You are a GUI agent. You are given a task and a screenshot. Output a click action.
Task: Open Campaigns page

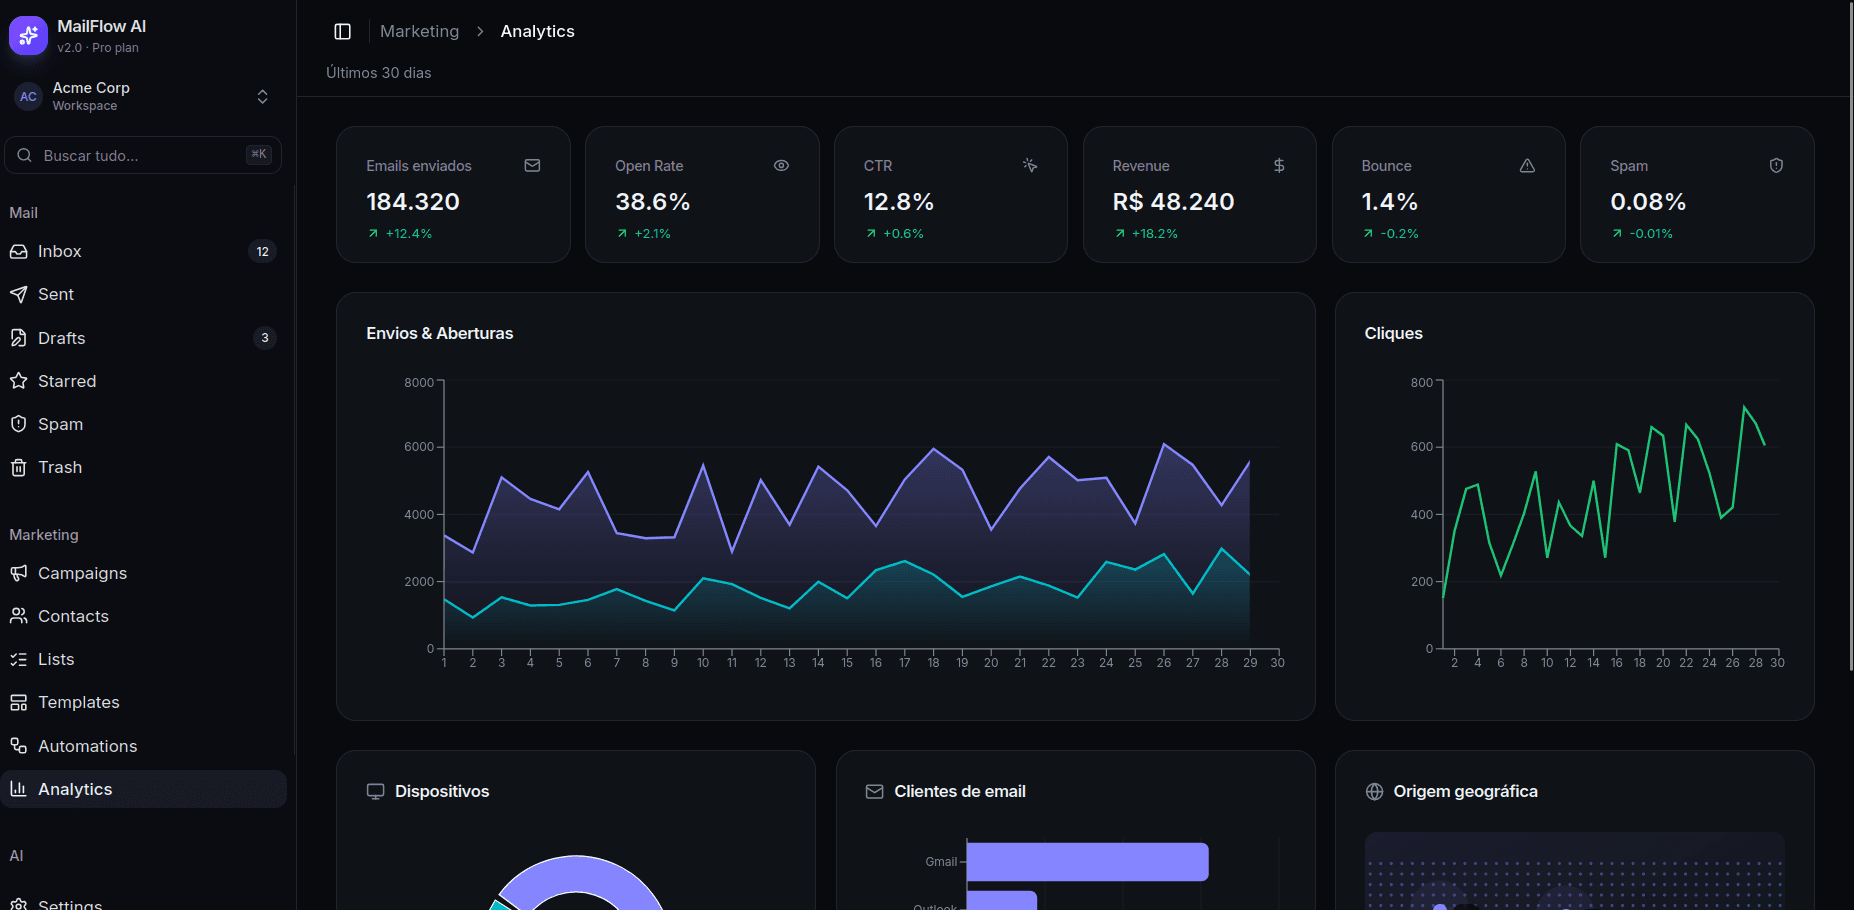pyautogui.click(x=143, y=574)
